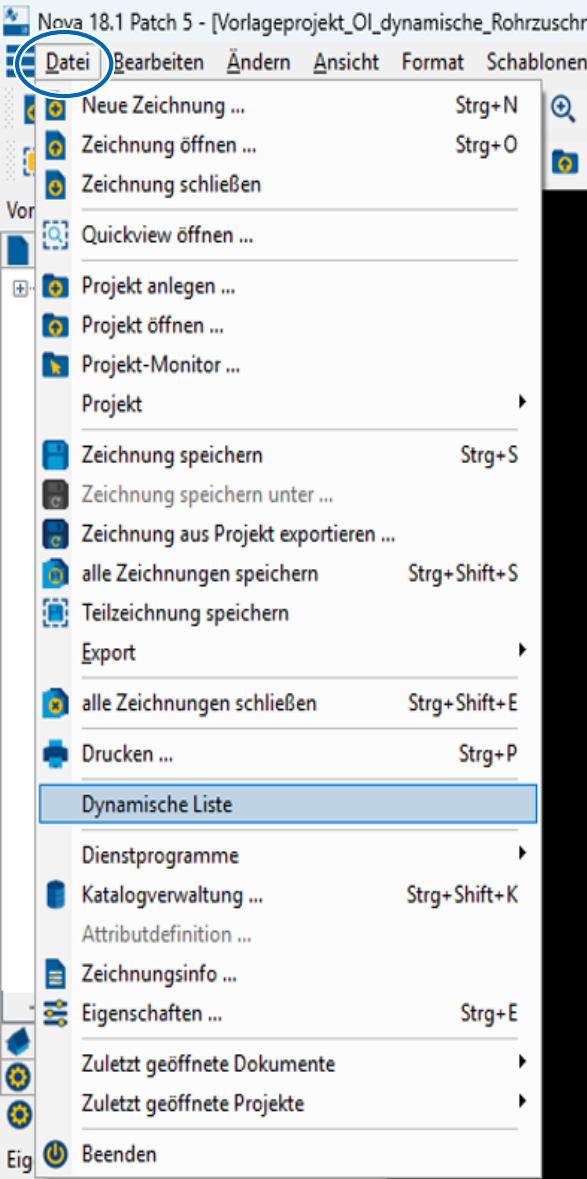Click the Projekt-Monitor folder icon
The image size is (587, 1179).
[x=56, y=365]
